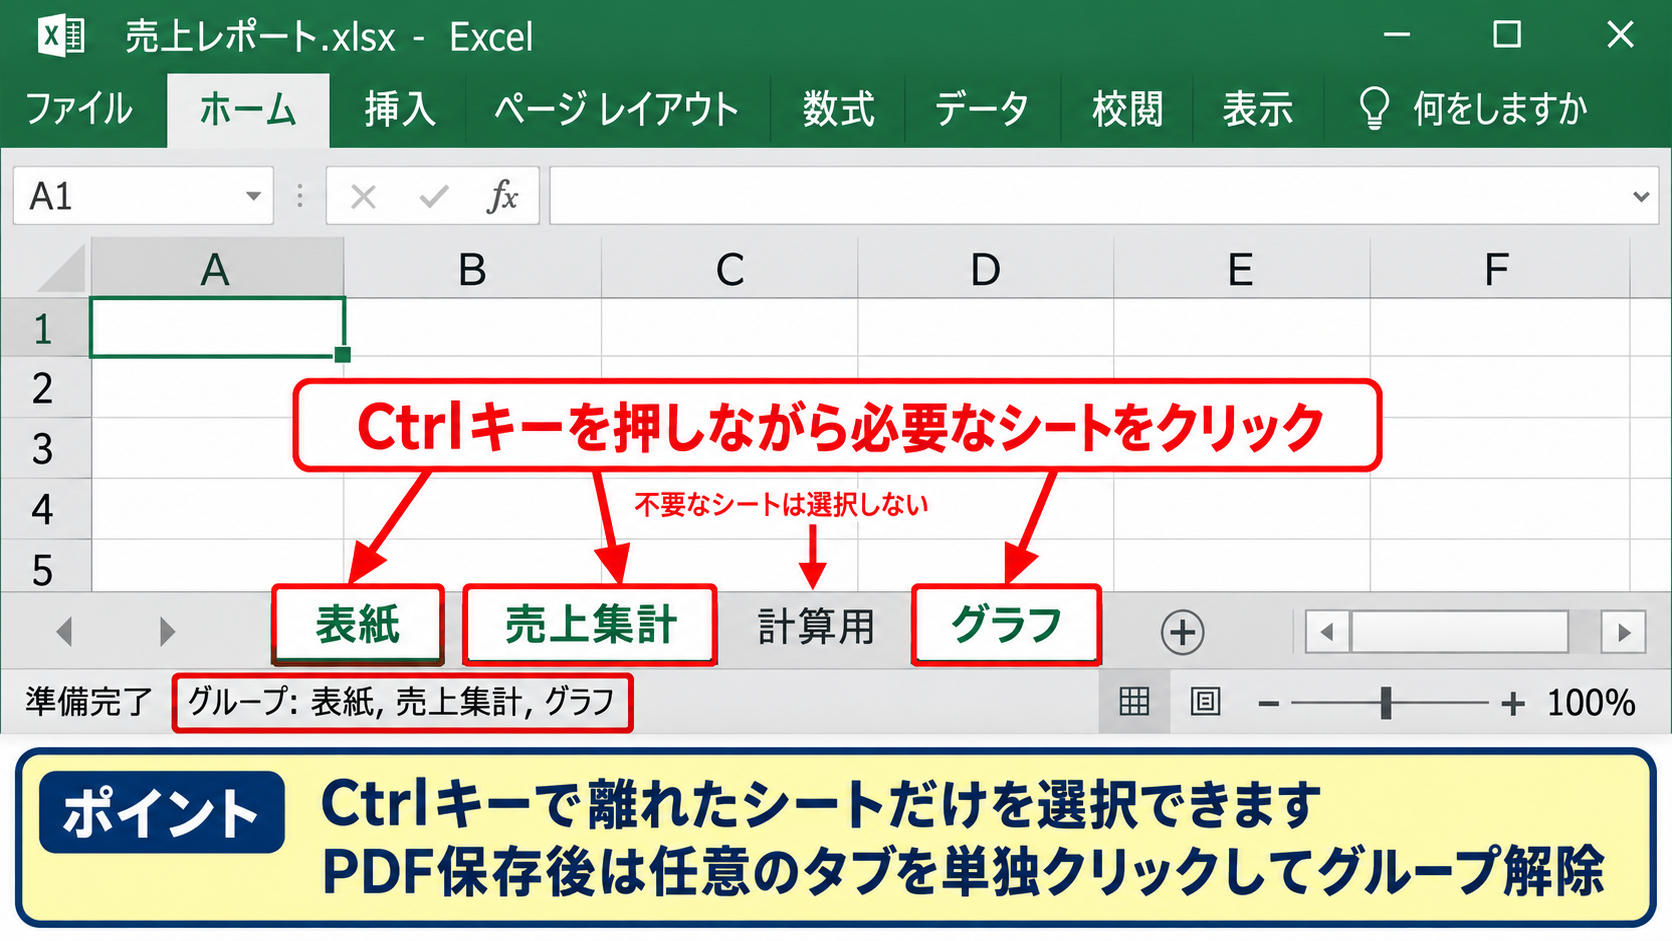1672x941 pixels.
Task: Click horizontal scrollbar left arrow
Action: pyautogui.click(x=1327, y=632)
